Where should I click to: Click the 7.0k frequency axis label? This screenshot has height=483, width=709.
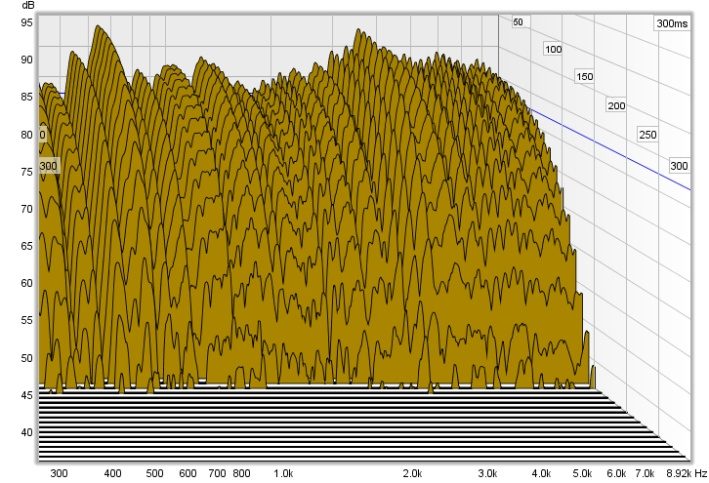pos(645,474)
